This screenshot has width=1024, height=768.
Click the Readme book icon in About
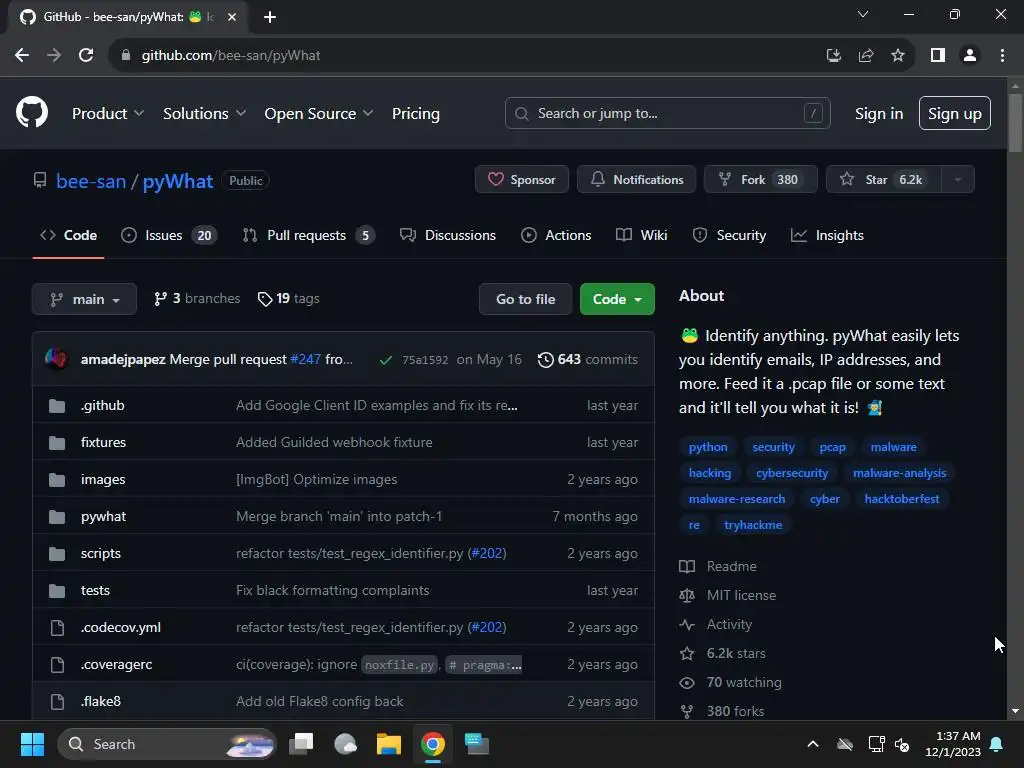click(687, 566)
